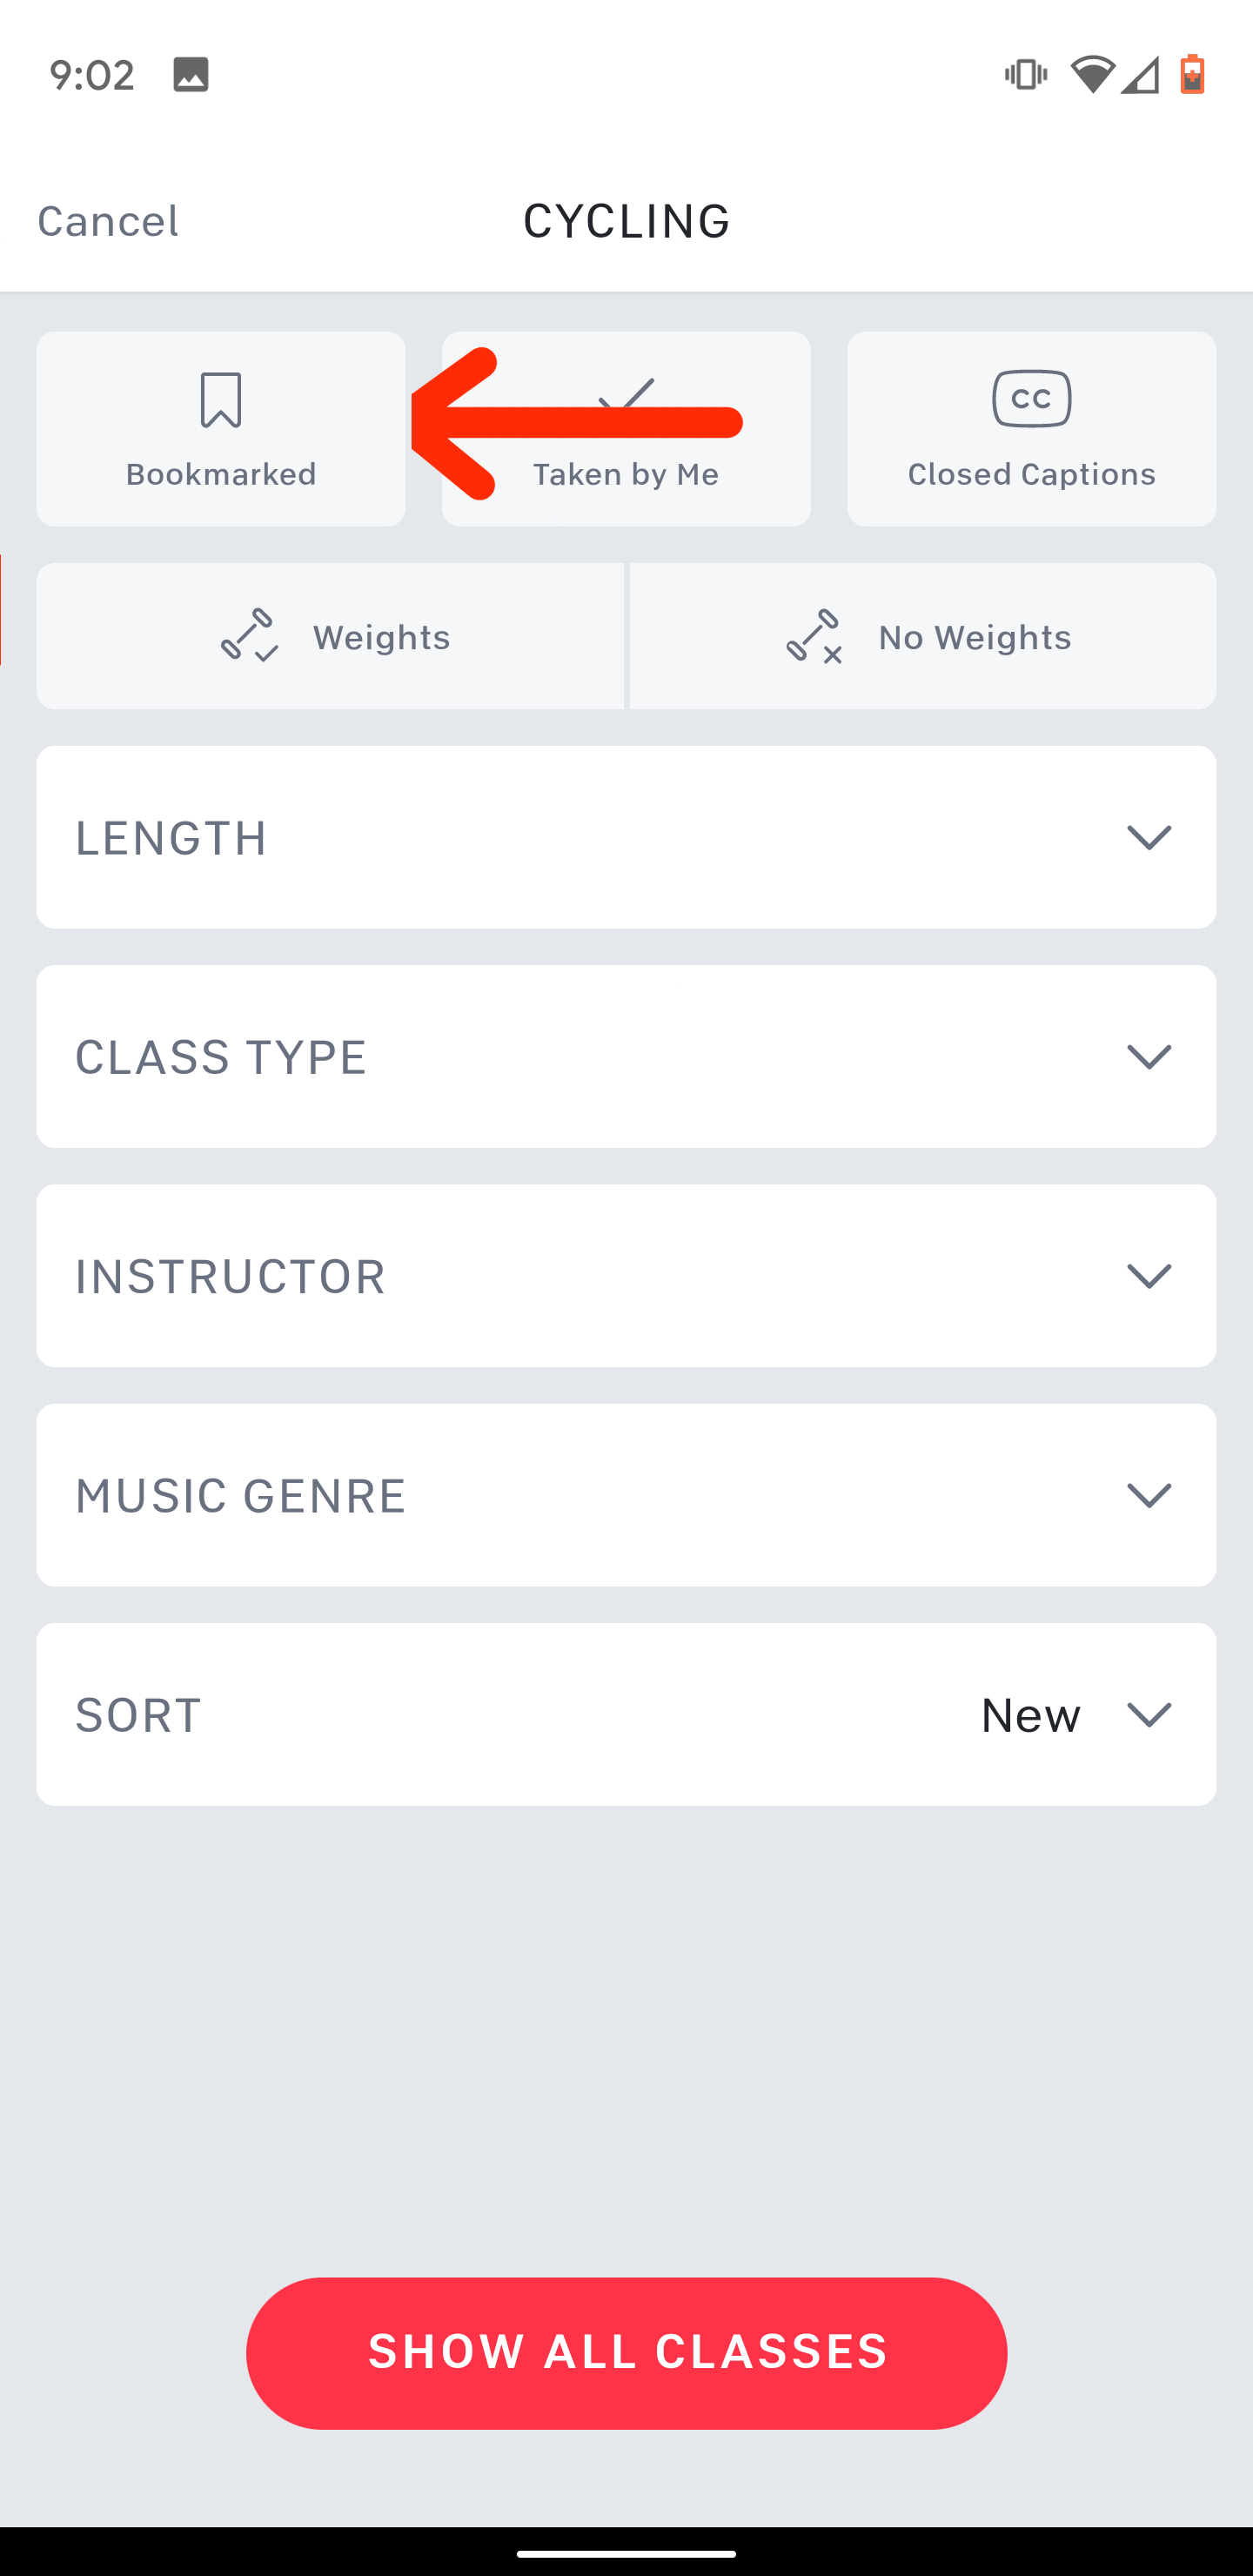The height and width of the screenshot is (2576, 1253).
Task: Open the Instructor dropdown chevron
Action: click(1148, 1276)
